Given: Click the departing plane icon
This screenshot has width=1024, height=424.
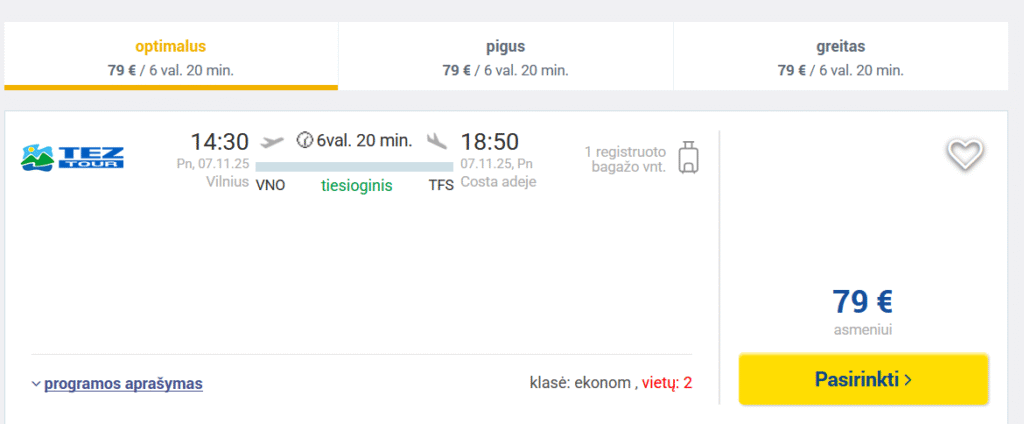Looking at the screenshot, I should [271, 141].
